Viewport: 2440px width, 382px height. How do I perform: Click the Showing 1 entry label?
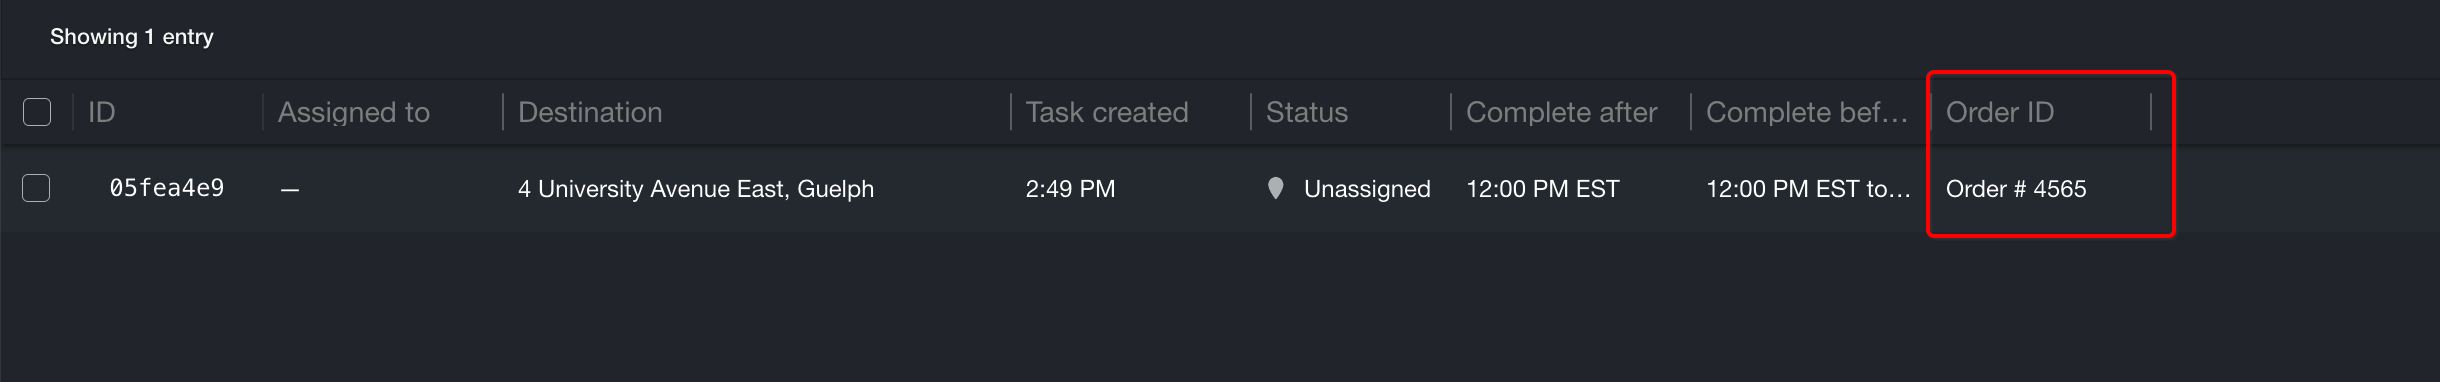coord(132,37)
